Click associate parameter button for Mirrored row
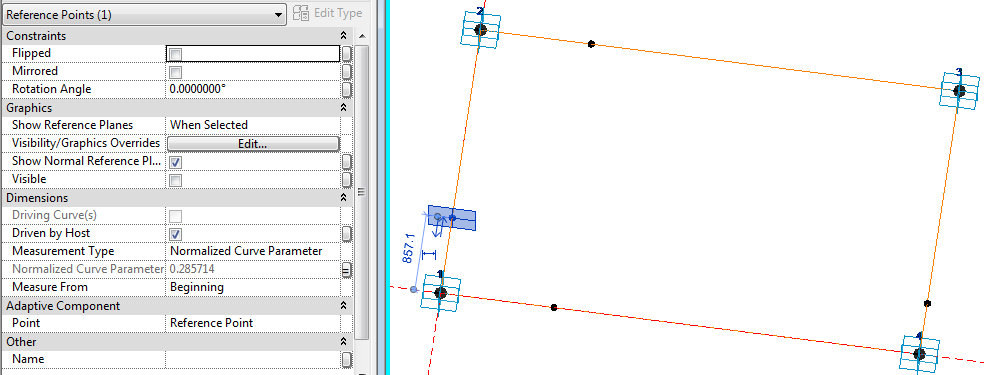The image size is (984, 375). [346, 71]
